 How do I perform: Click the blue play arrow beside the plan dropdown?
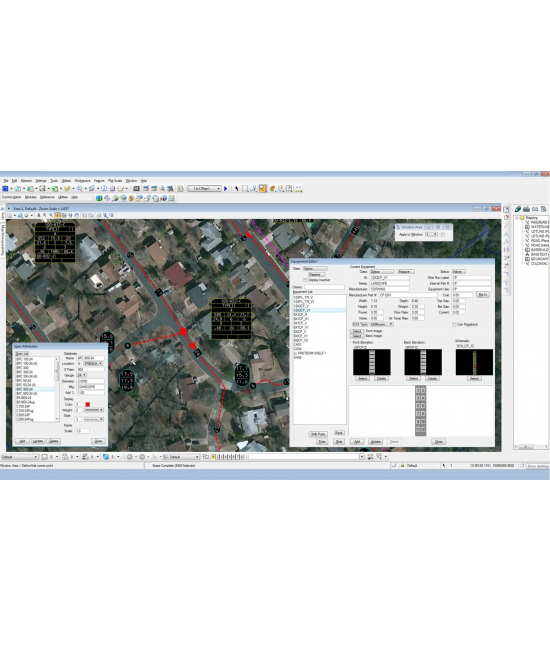coord(225,189)
